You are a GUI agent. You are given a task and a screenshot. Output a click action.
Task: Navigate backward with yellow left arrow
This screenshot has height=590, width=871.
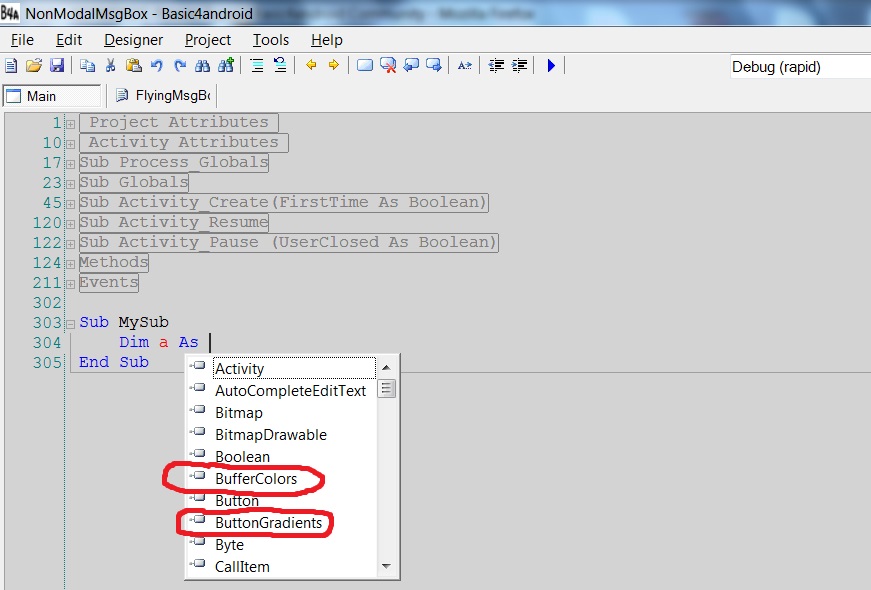pos(311,66)
